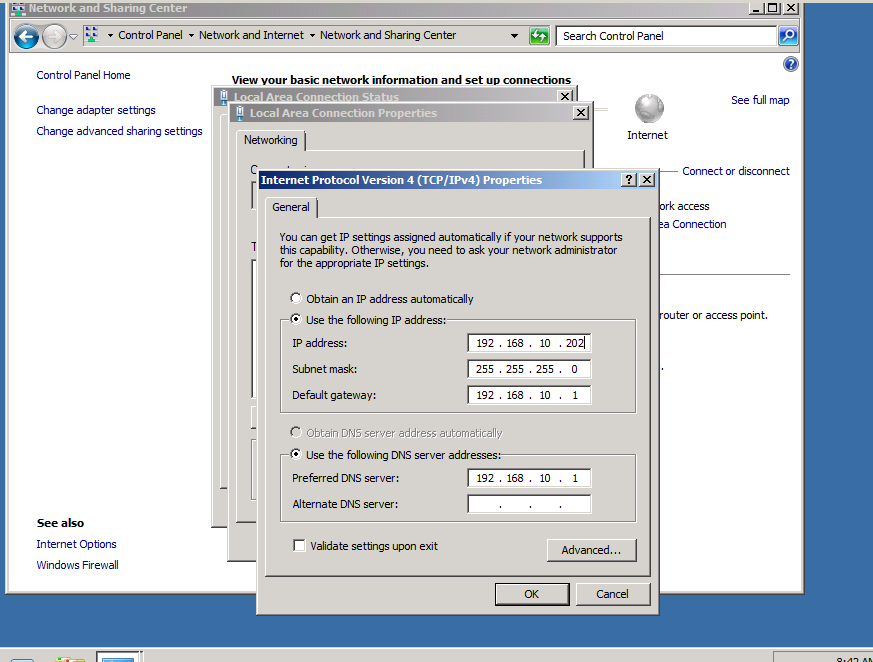Click the search magnifier icon
Image resolution: width=873 pixels, height=662 pixels.
[x=788, y=36]
